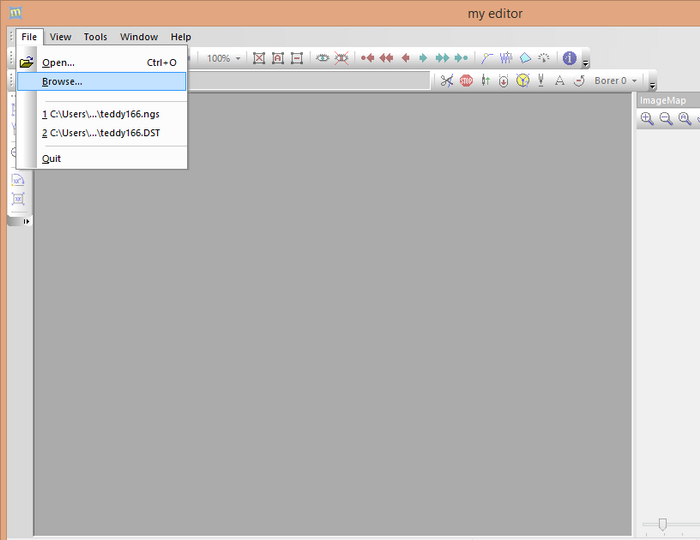Click the teal double right arrow
Viewport: 700px width, 540px height.
coord(442,58)
